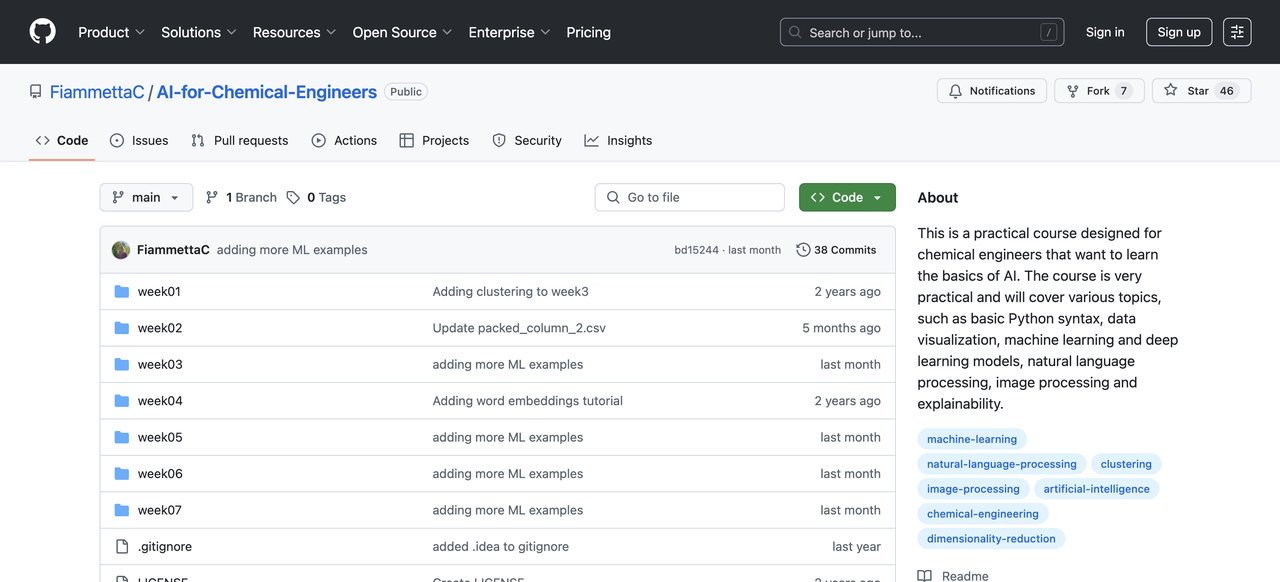Open the Projects tab
This screenshot has height=582, width=1280.
[434, 140]
